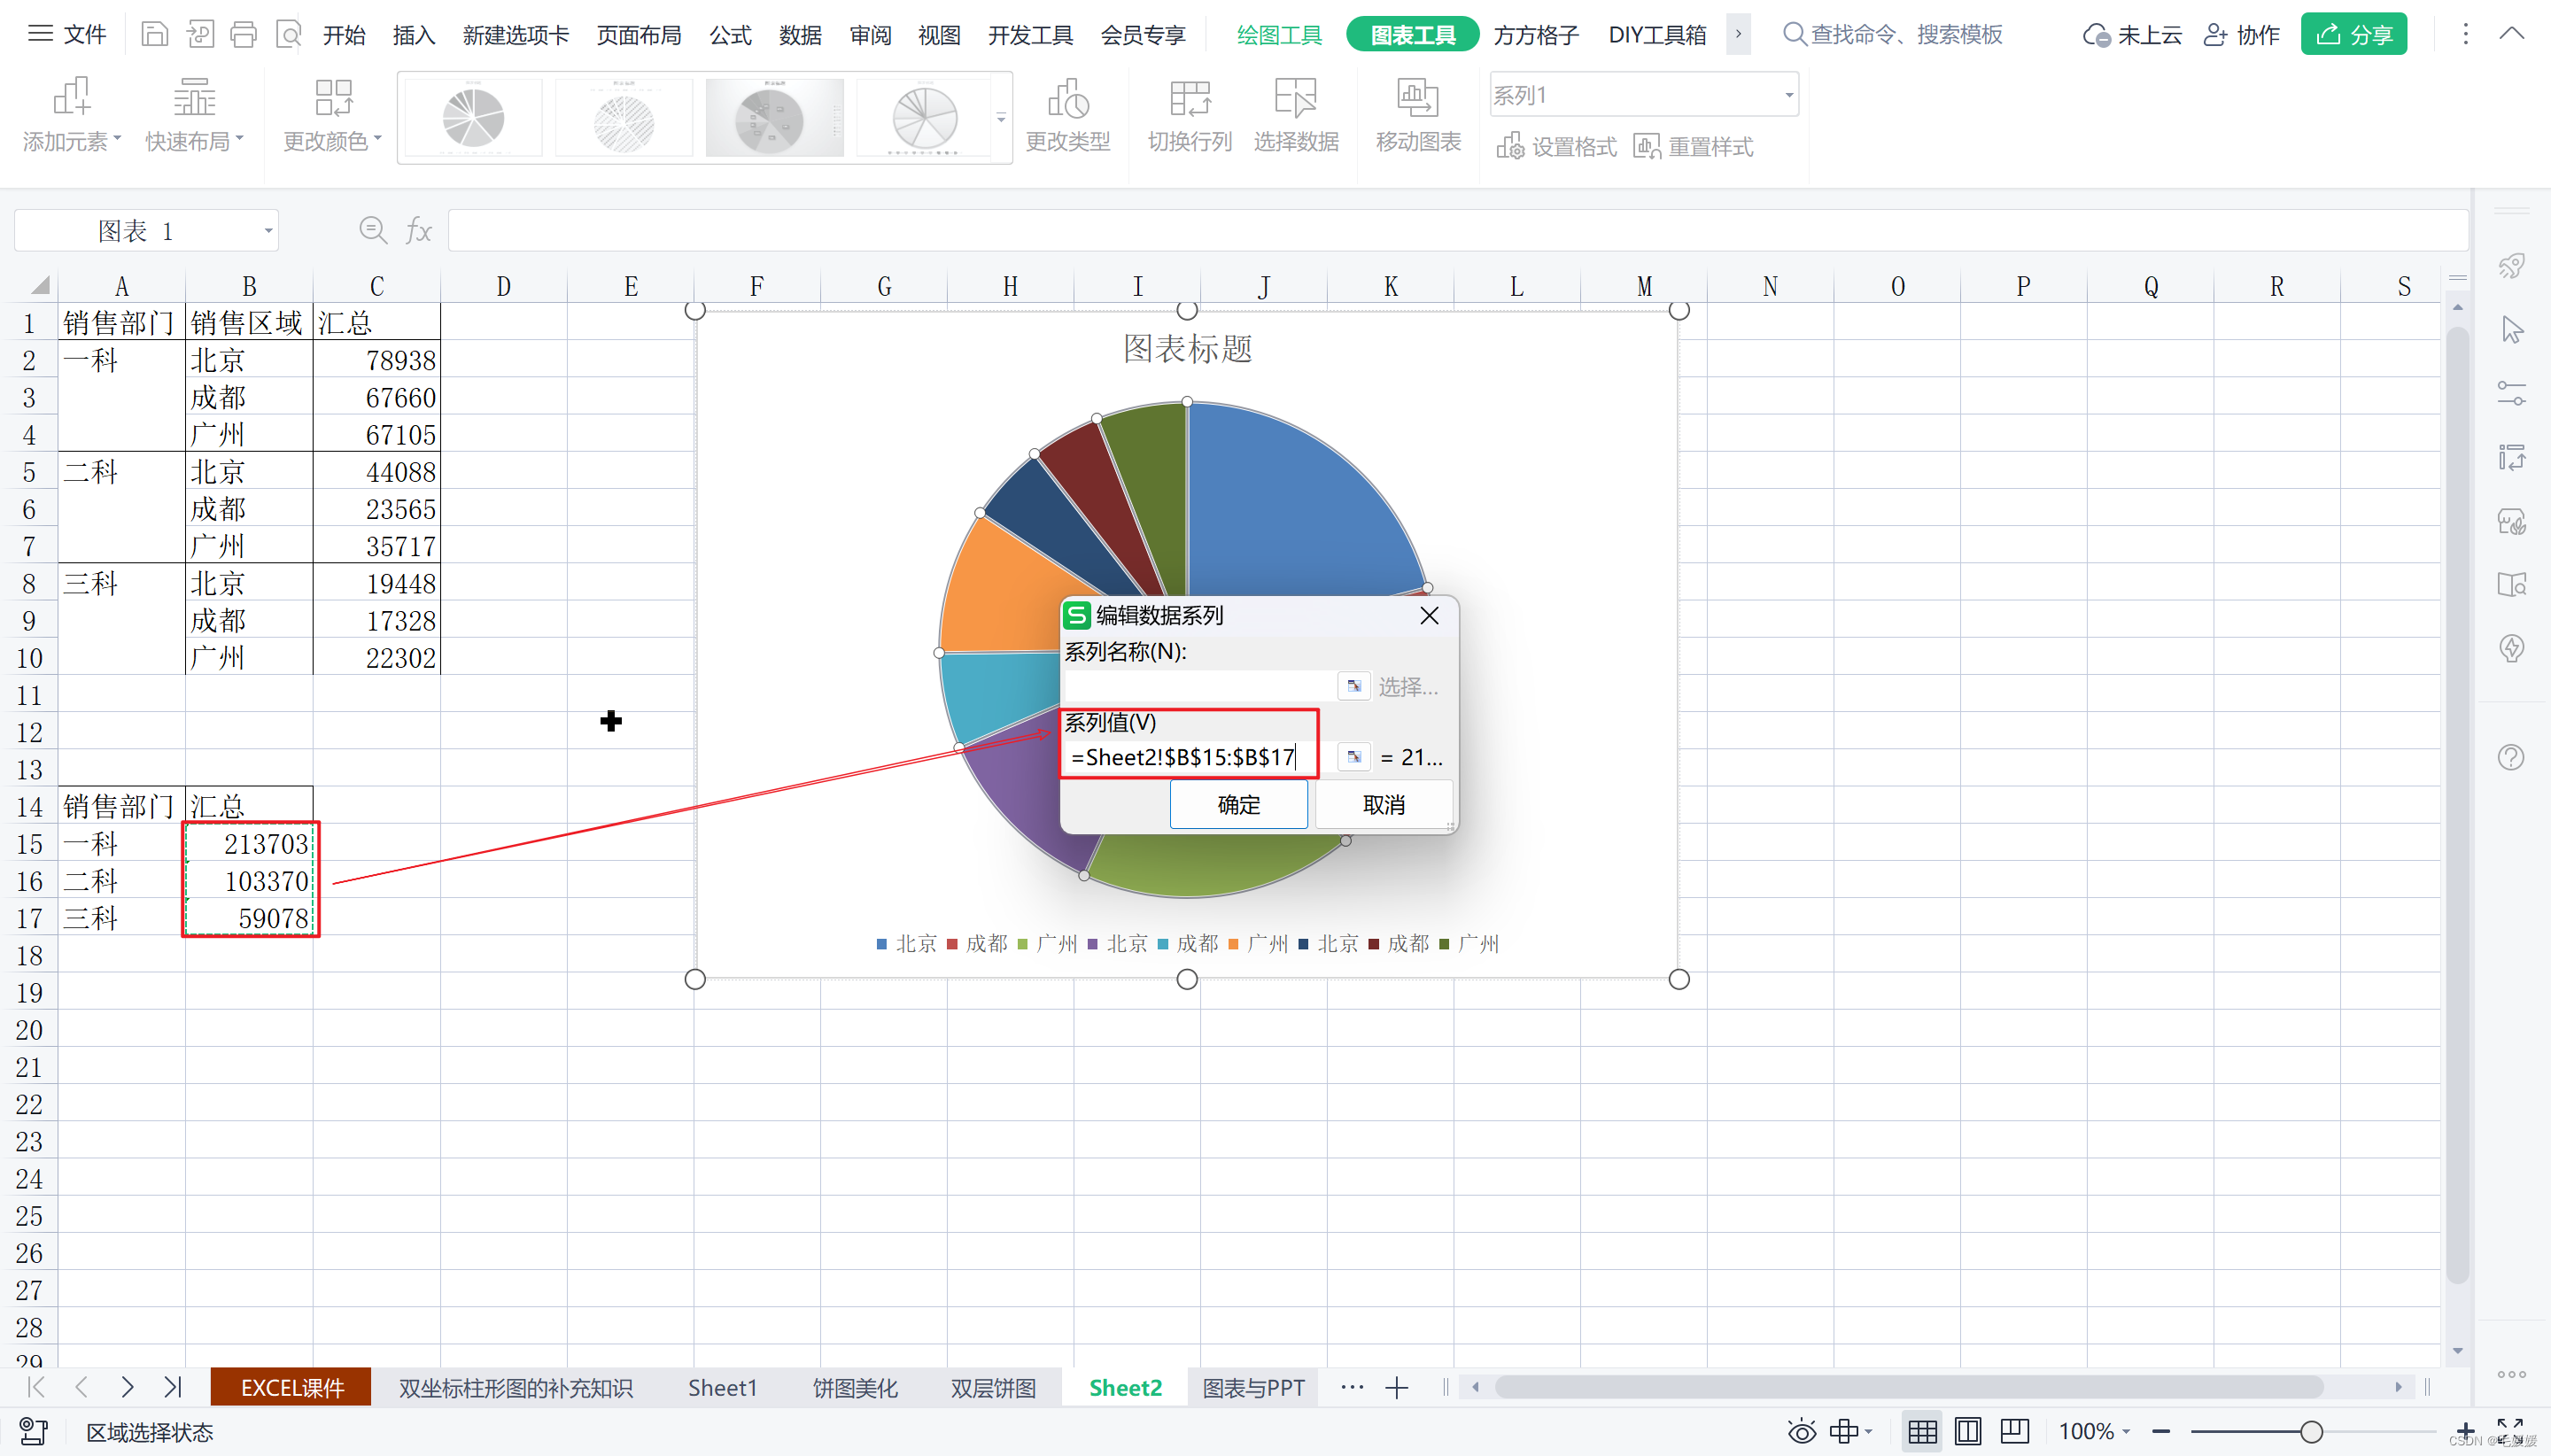
Task: Click the zoom slider handle
Action: pos(2310,1432)
